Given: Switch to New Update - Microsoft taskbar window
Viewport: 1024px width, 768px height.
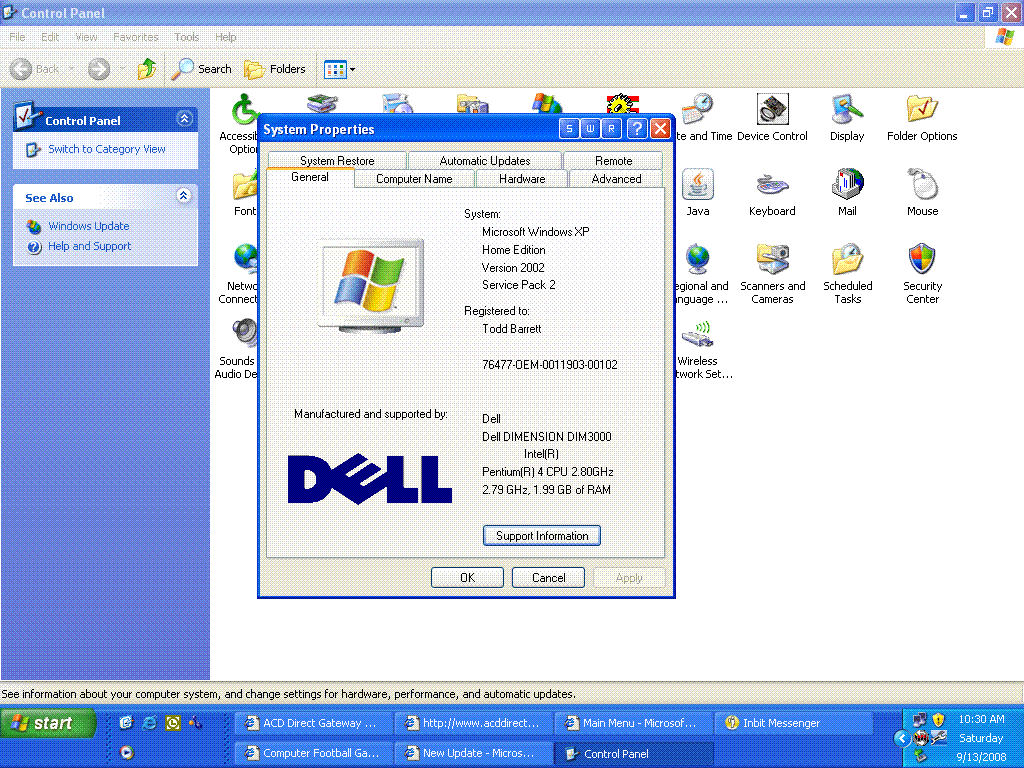Looking at the screenshot, I should point(473,753).
